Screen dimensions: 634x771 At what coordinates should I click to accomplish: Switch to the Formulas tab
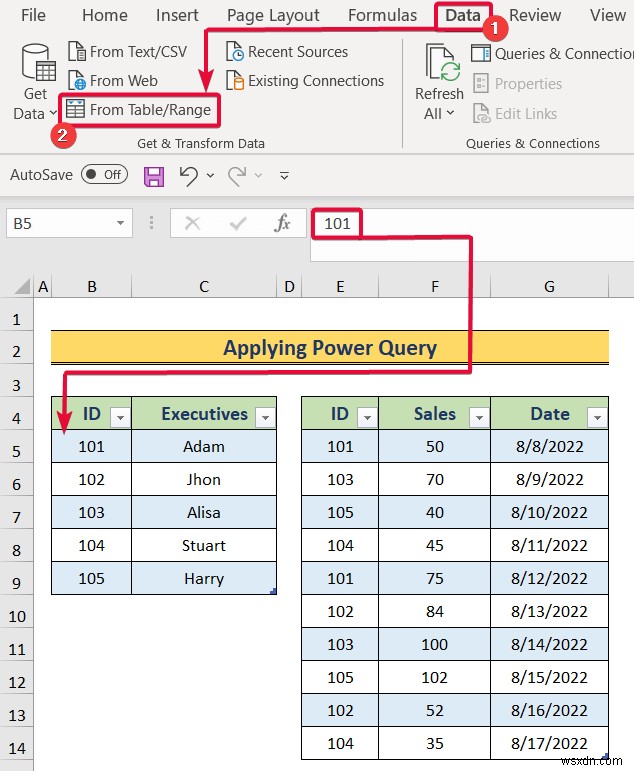click(x=382, y=15)
